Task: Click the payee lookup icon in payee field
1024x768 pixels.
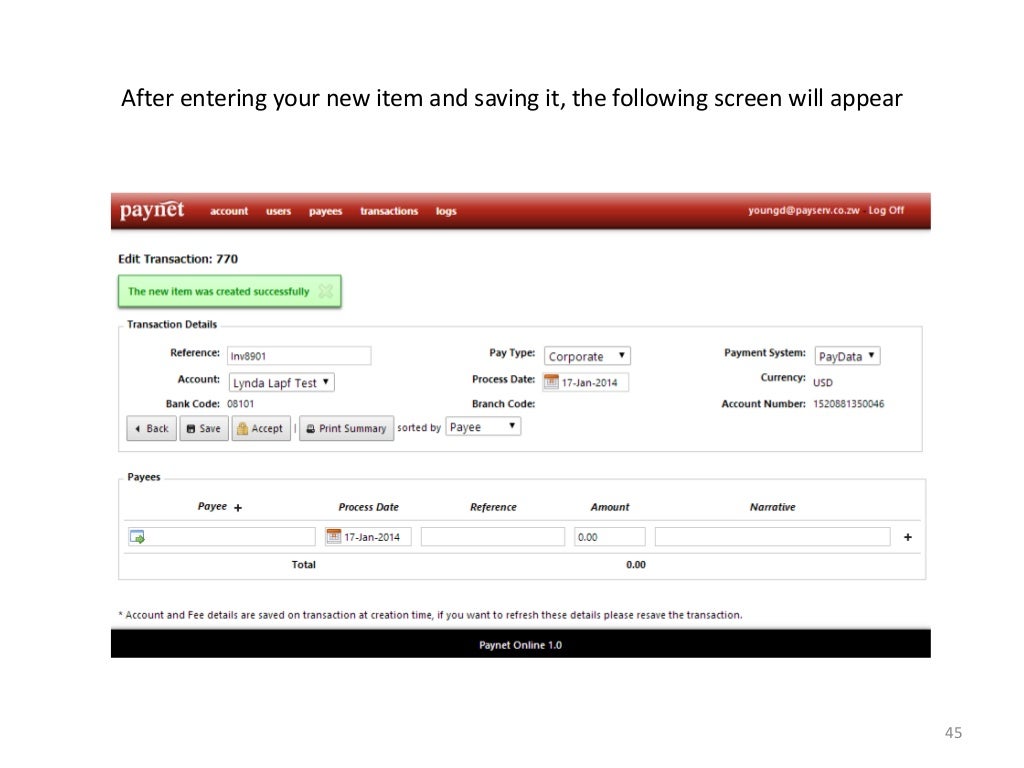Action: pos(137,537)
